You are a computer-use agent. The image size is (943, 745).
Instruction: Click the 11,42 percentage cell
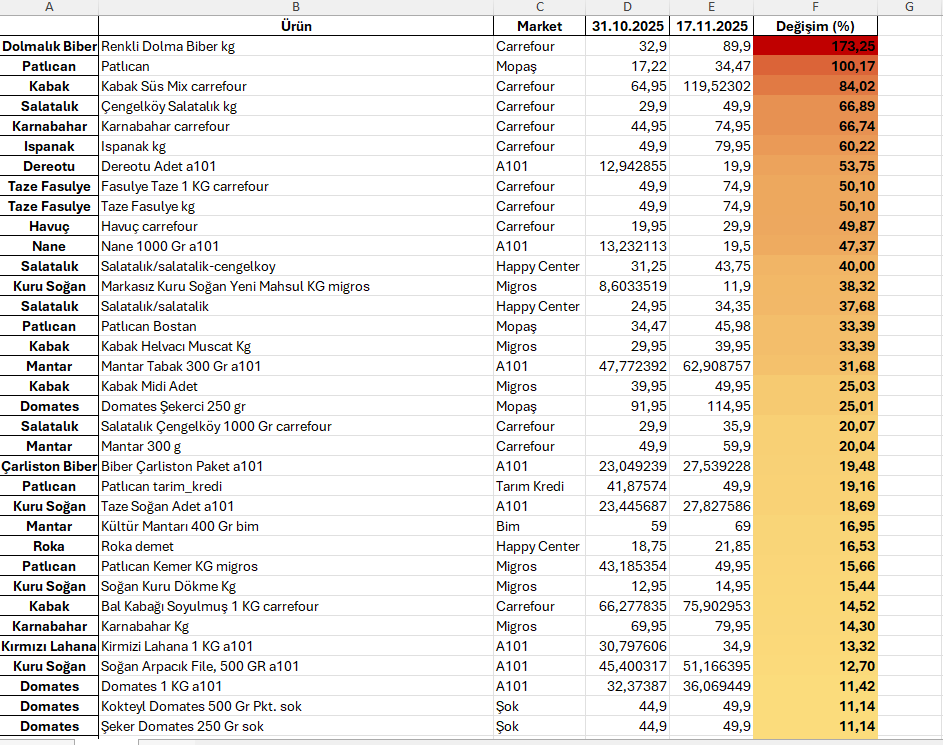816,686
